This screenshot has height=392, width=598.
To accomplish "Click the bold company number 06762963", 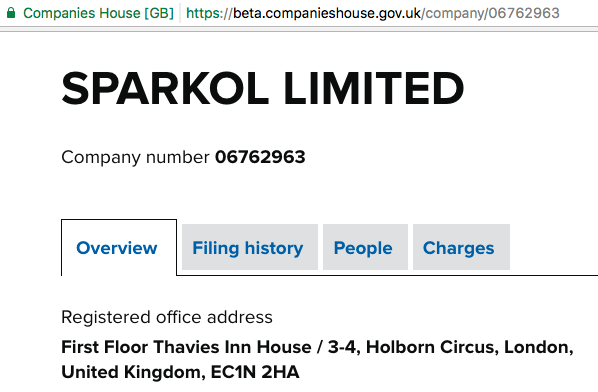I will point(260,157).
